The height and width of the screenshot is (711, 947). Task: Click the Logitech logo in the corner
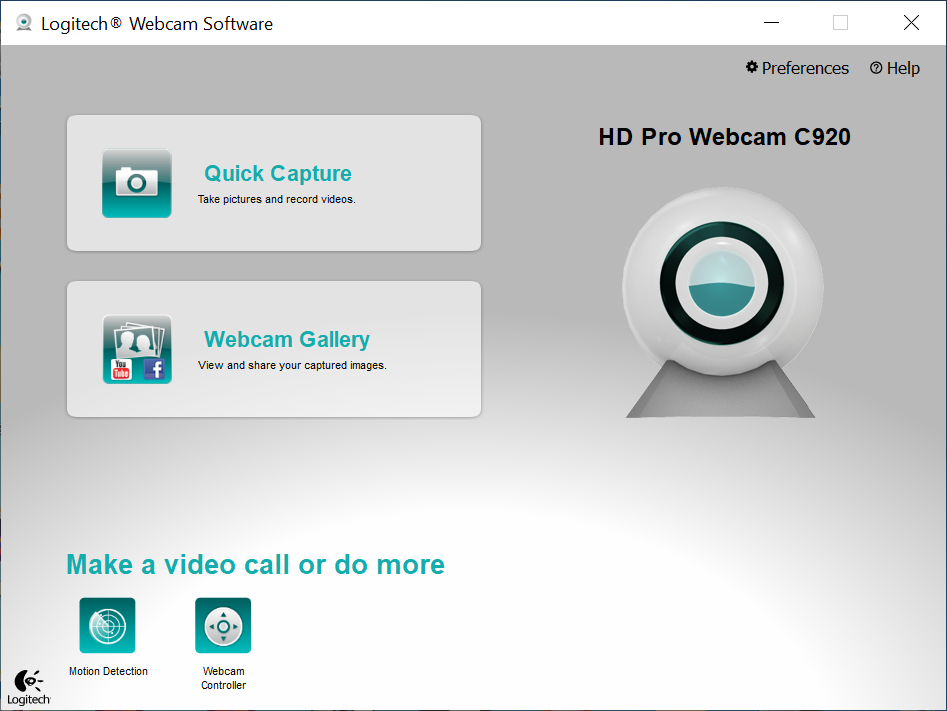click(28, 687)
